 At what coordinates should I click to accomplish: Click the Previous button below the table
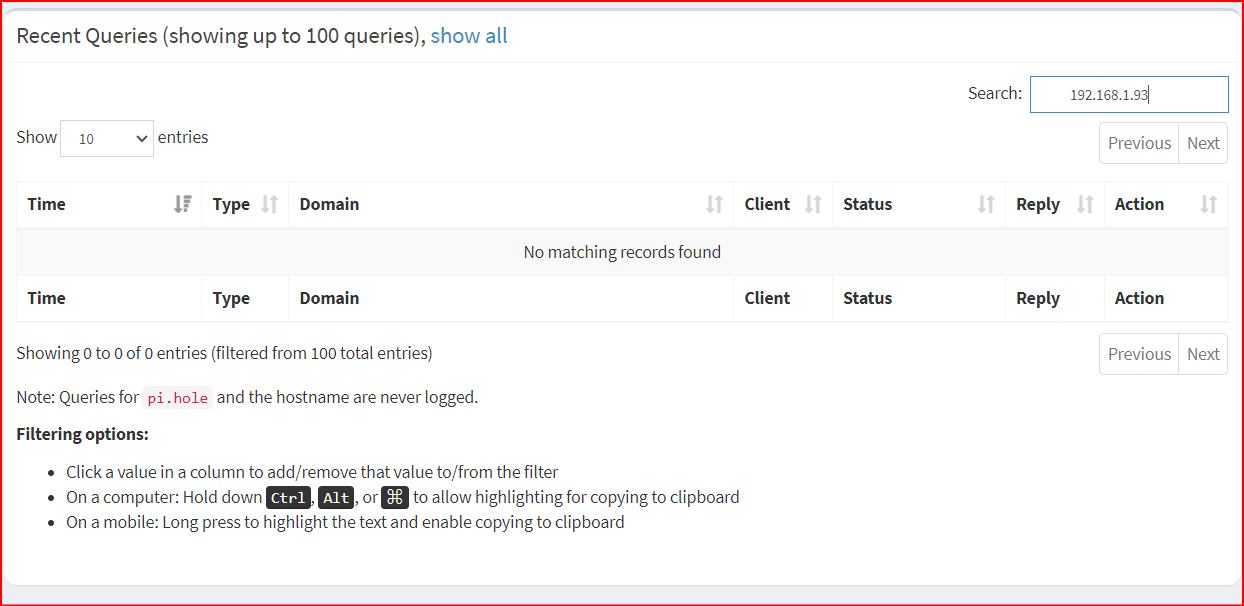[x=1139, y=354]
